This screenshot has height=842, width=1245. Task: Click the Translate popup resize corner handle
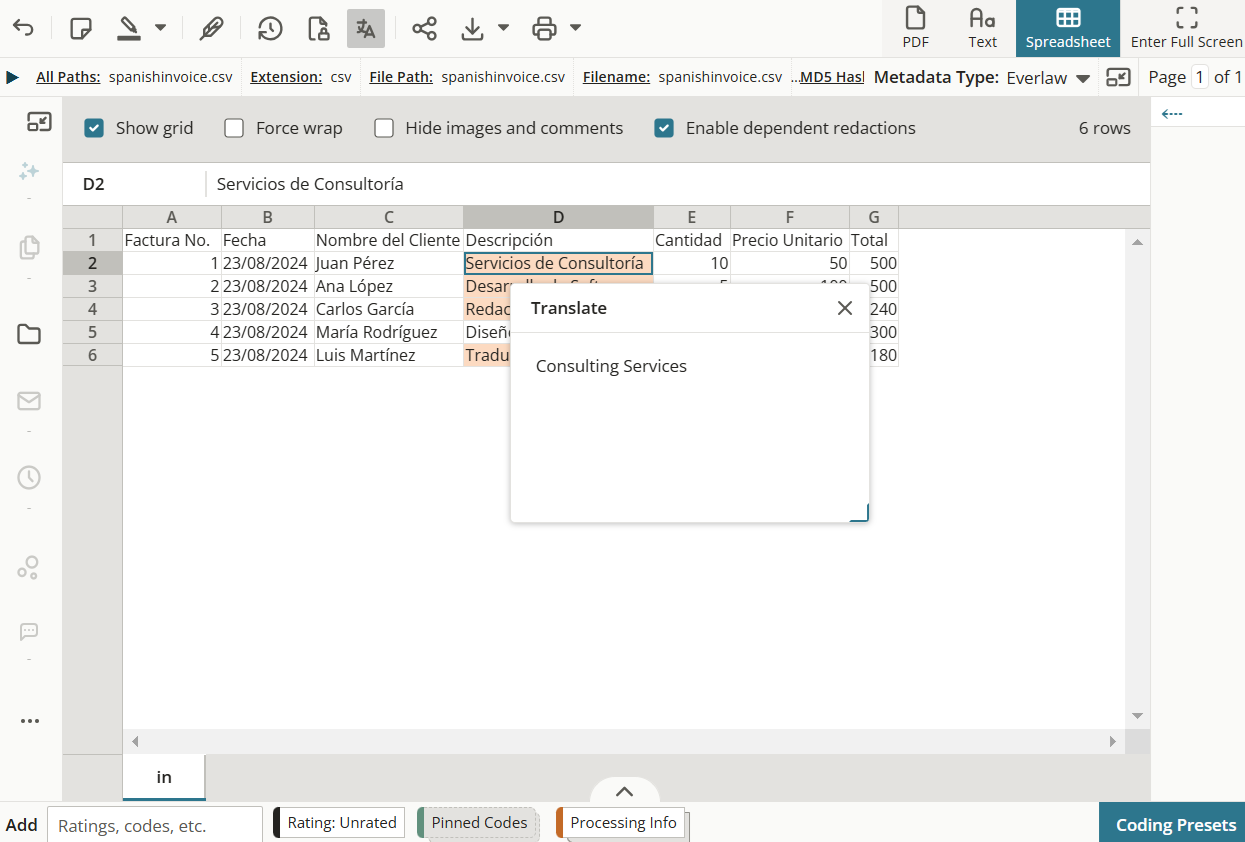click(859, 512)
